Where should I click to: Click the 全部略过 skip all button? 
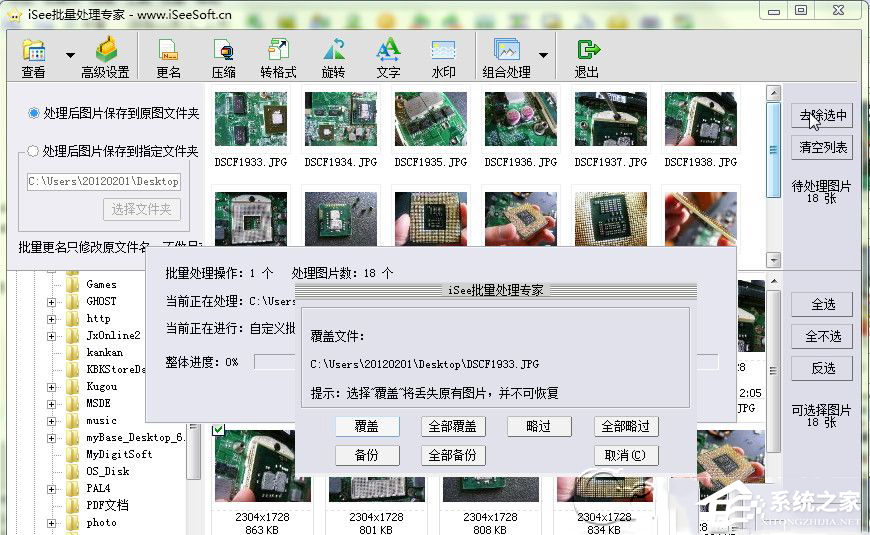pyautogui.click(x=626, y=426)
